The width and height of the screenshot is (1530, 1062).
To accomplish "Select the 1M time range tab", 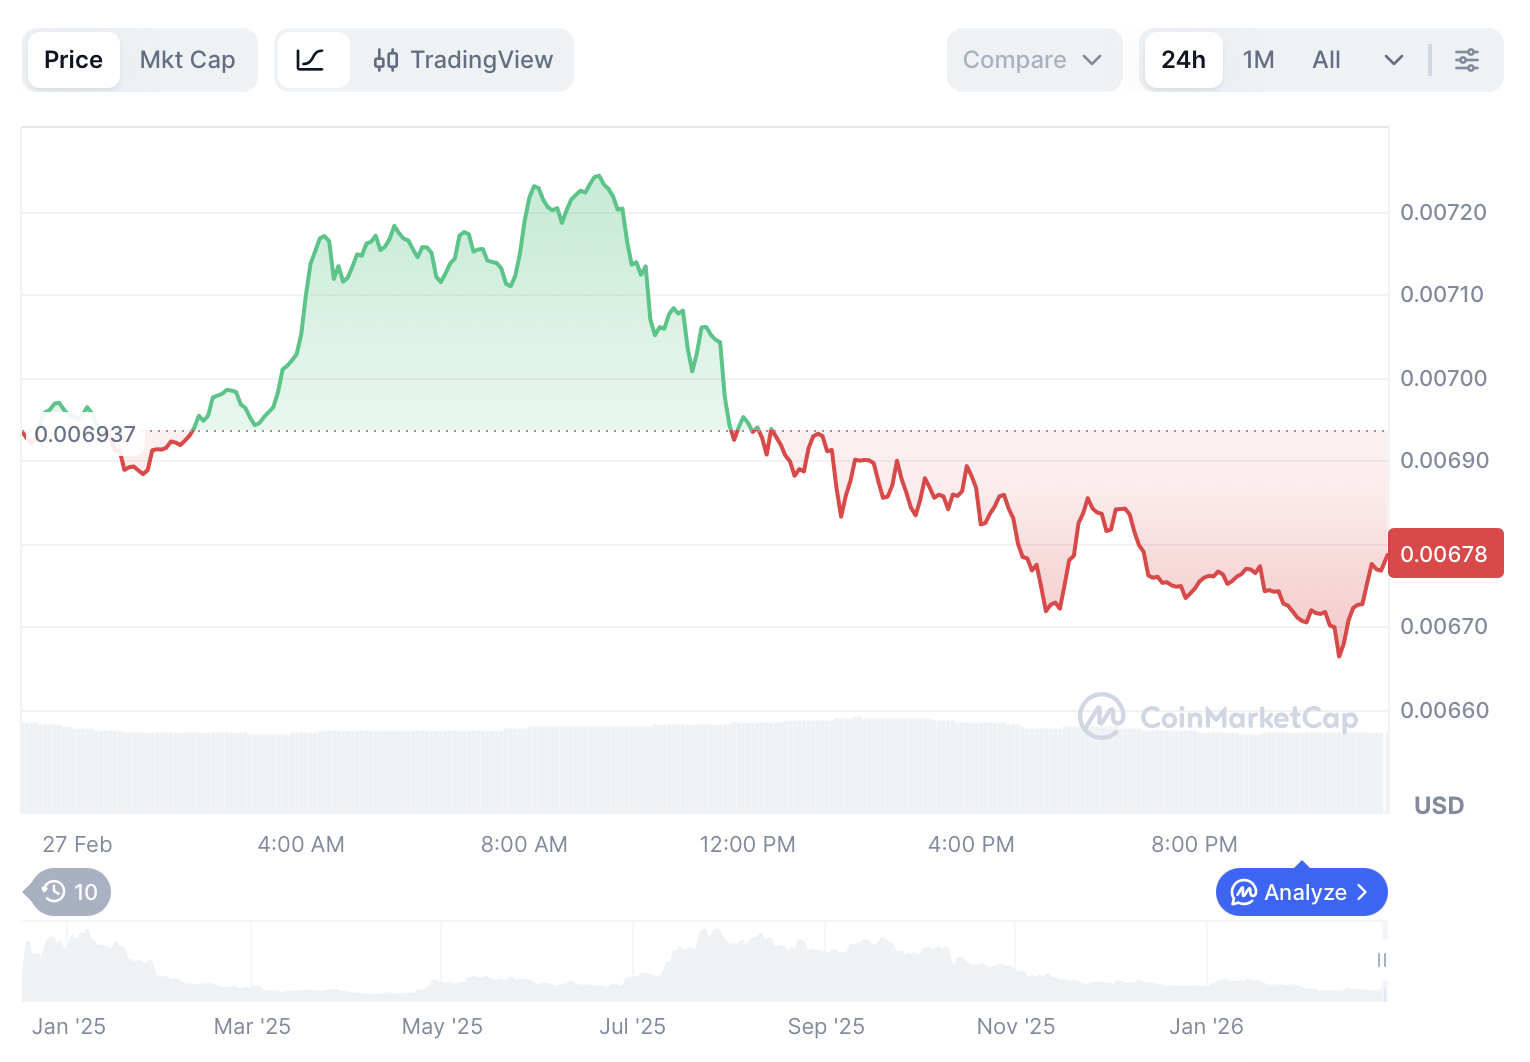I will (x=1258, y=60).
